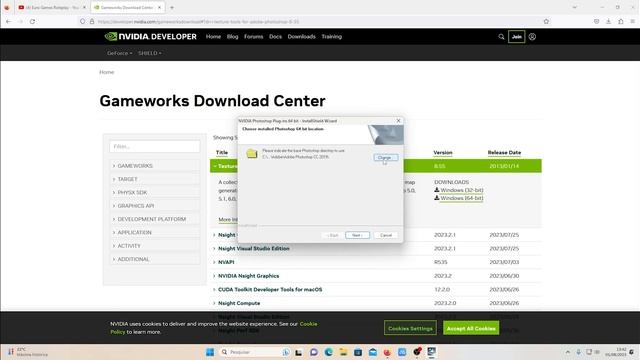Click the folder icon in the installer dialog
This screenshot has height=360, width=640.
(252, 153)
